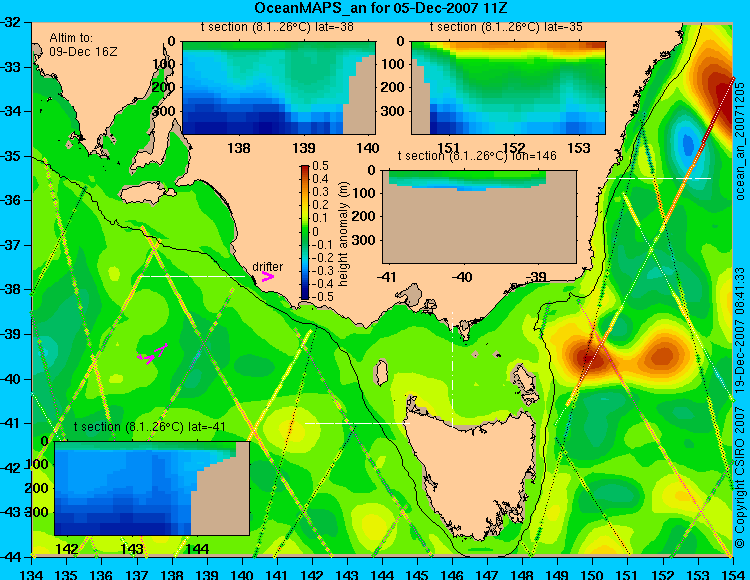Image resolution: width=750 pixels, height=580 pixels.
Task: Click the '300' depth label of lon=146 inset
Action: click(x=364, y=240)
